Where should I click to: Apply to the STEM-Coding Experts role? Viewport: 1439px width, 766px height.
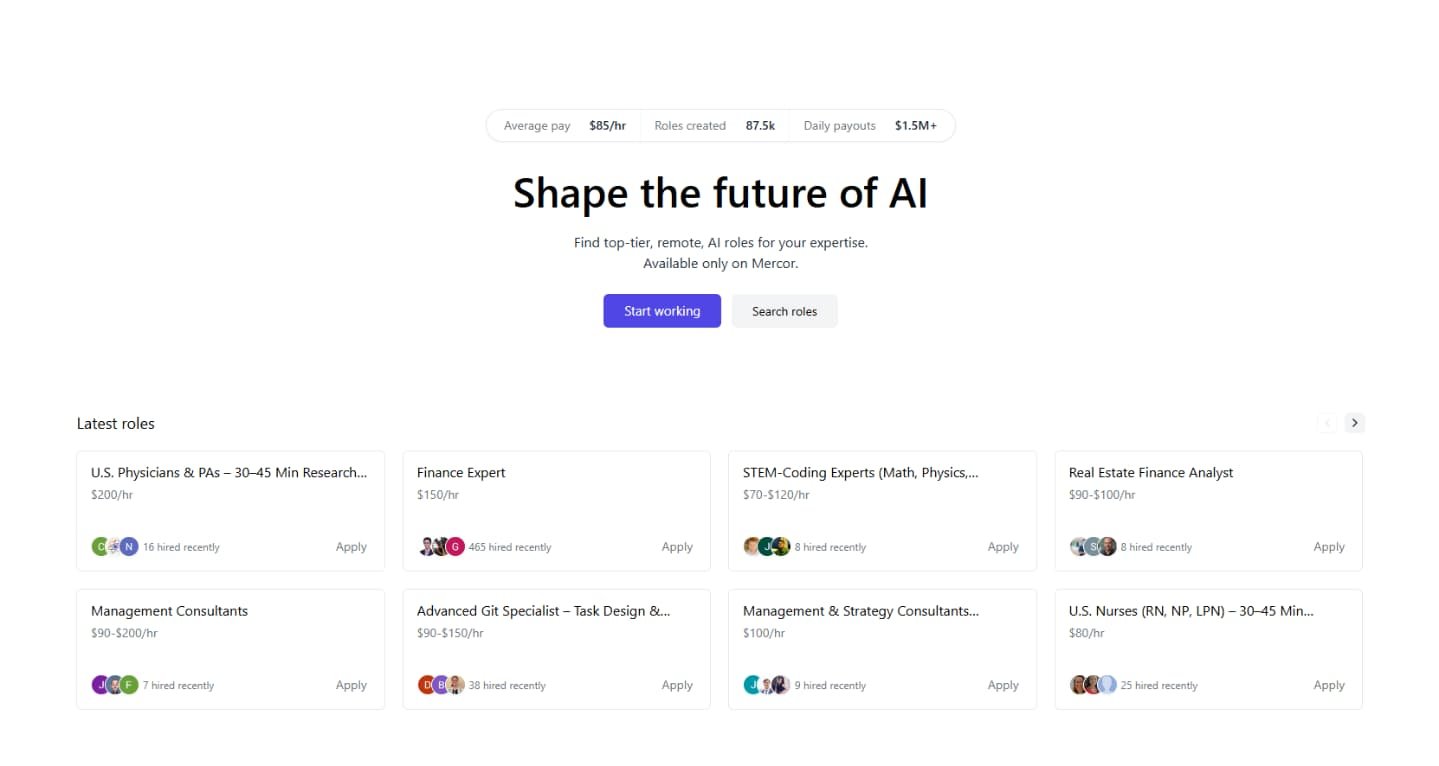pyautogui.click(x=1002, y=546)
